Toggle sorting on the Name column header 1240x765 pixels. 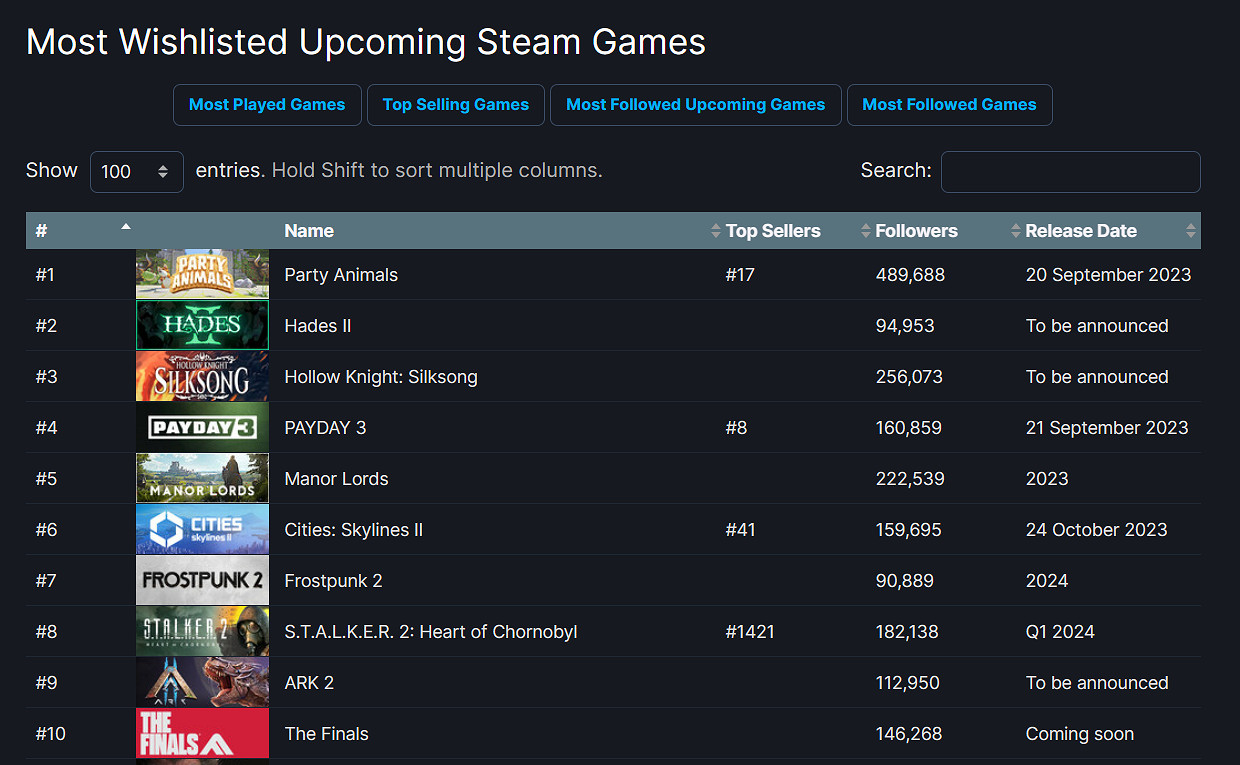pos(309,230)
